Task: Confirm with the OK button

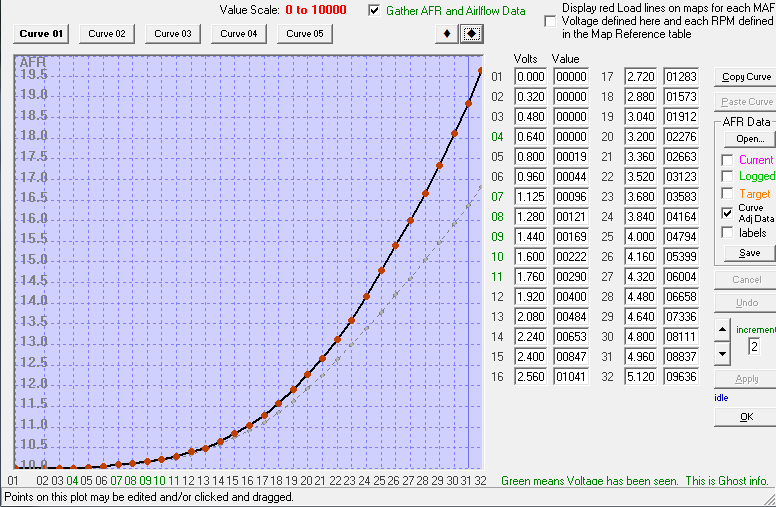Action: click(746, 417)
